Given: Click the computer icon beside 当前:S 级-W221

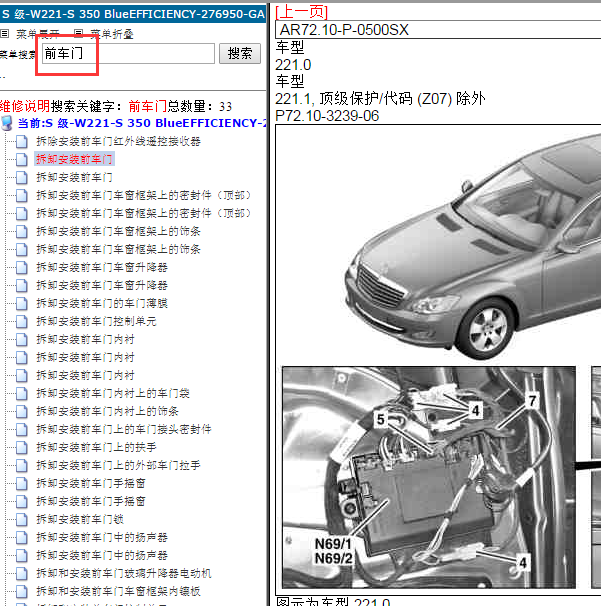Looking at the screenshot, I should tap(7, 123).
